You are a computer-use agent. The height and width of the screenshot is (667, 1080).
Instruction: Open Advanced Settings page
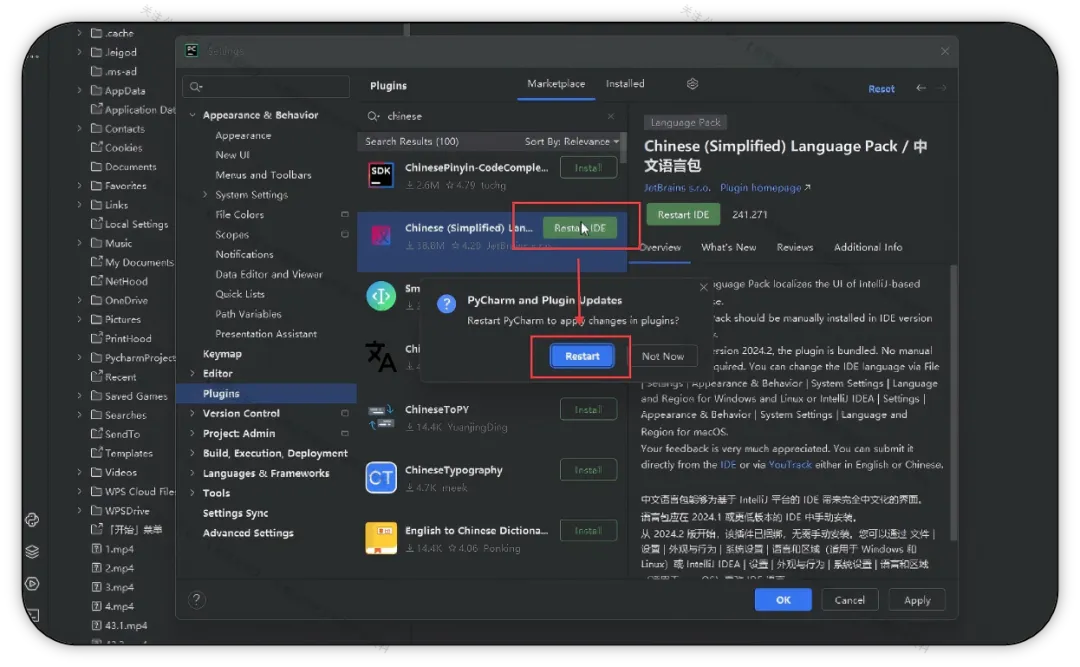[248, 533]
